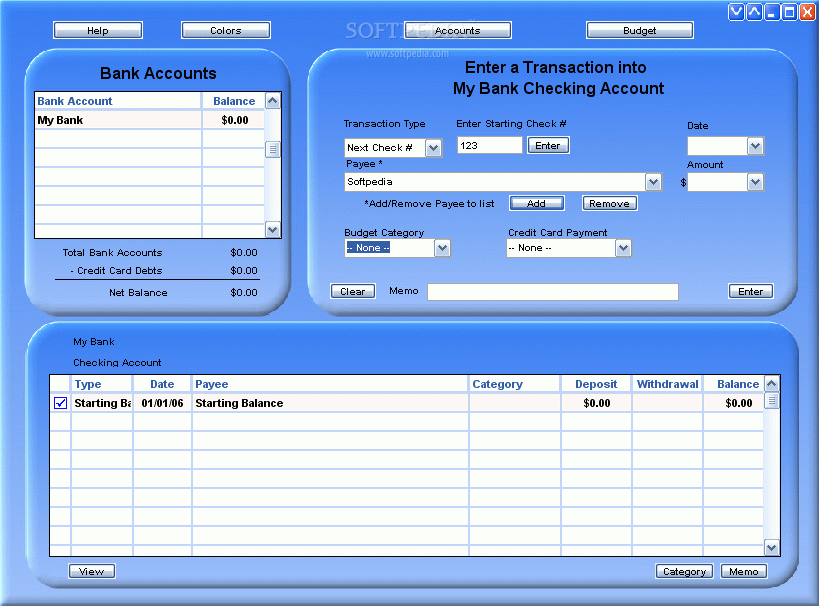This screenshot has width=819, height=606.
Task: Open the Budget screen
Action: click(640, 30)
